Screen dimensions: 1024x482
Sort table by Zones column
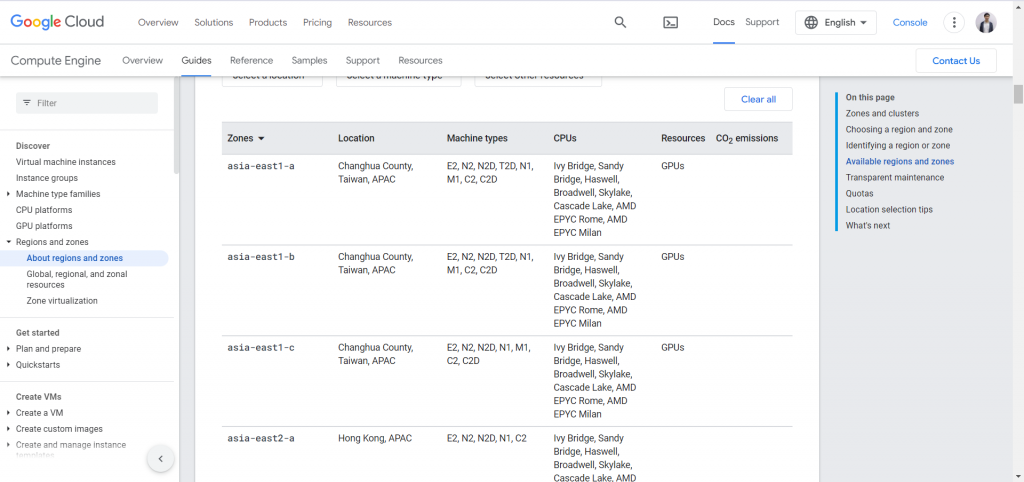coord(246,138)
